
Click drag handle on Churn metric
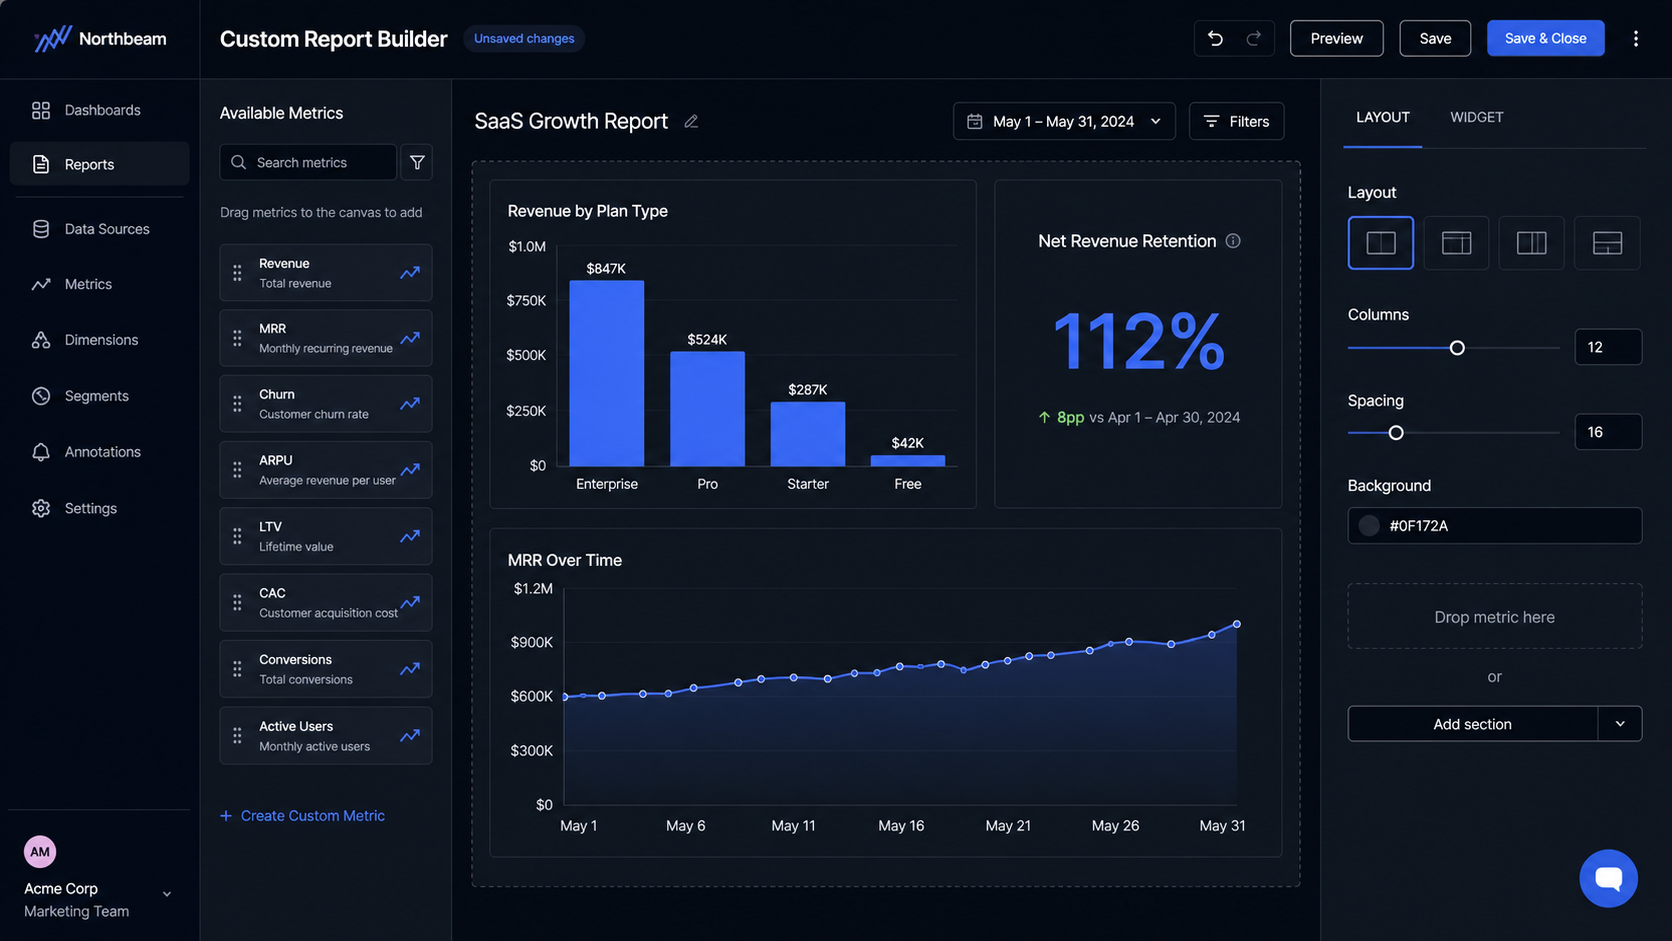pos(237,404)
